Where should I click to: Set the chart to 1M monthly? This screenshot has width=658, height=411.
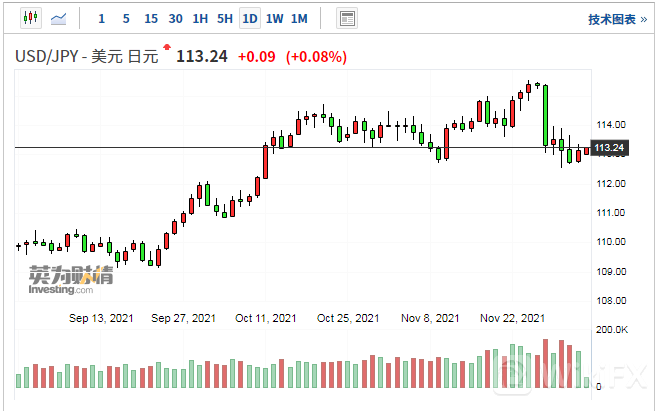tap(299, 18)
